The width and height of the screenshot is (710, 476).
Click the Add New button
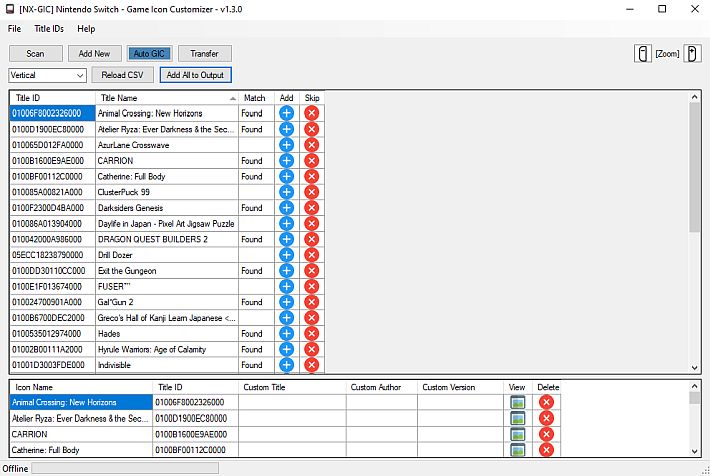pyautogui.click(x=95, y=53)
